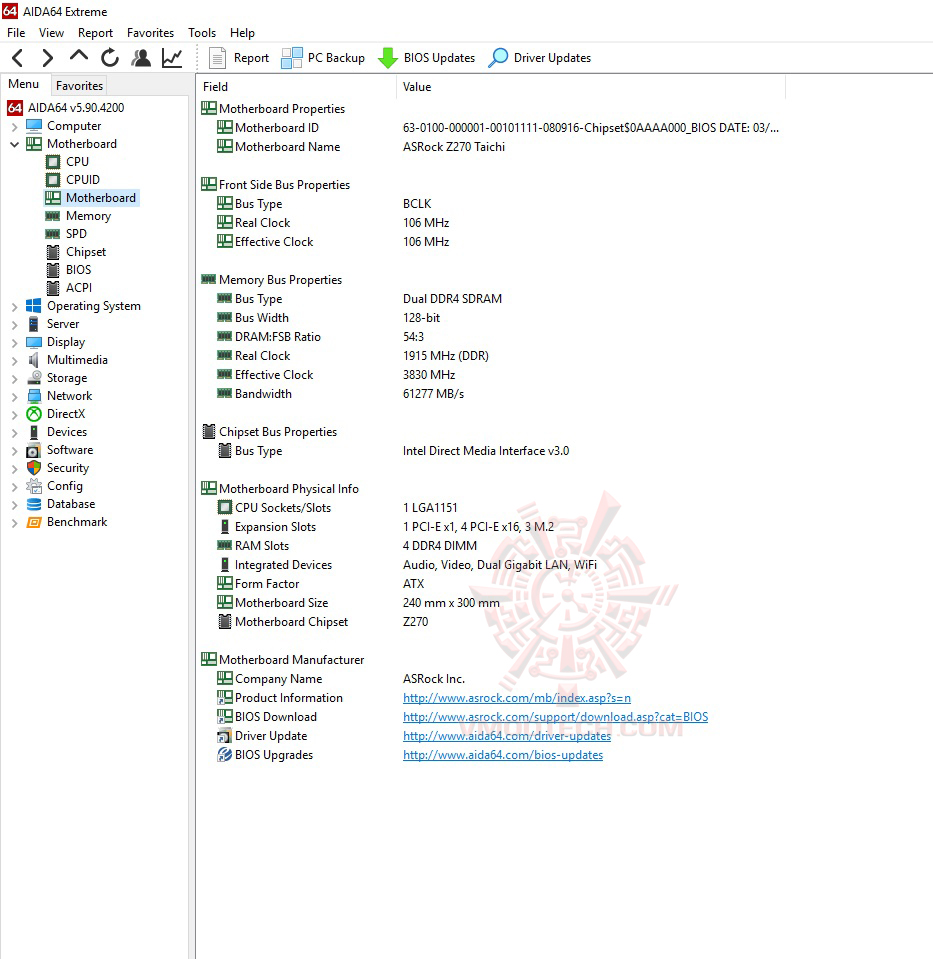This screenshot has width=933, height=959.
Task: Select the DRAM:FSB Ratio row
Action: click(x=491, y=337)
